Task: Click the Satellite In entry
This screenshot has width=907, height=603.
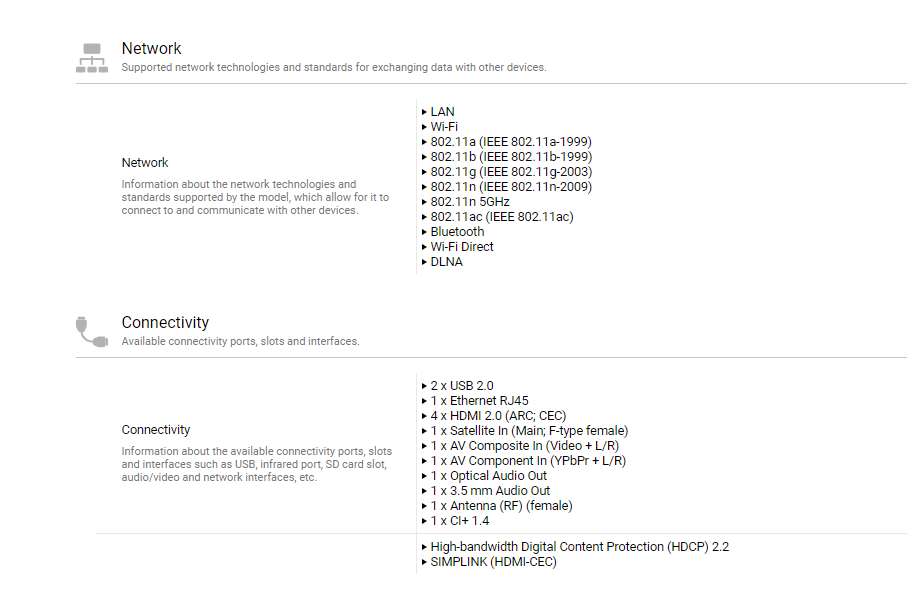Action: pyautogui.click(x=529, y=431)
